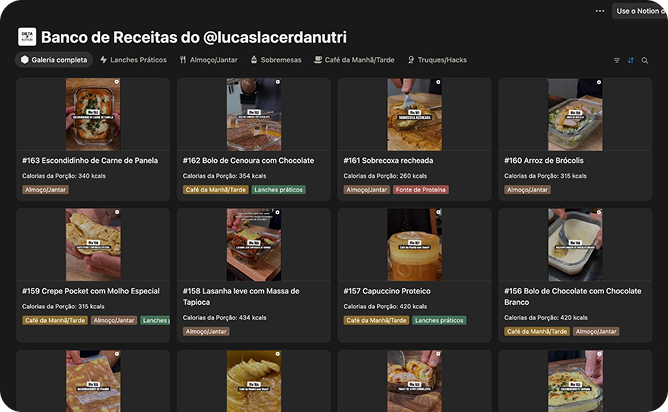Screen dimensions: 668x412
Task: Switch to Galeria completa view
Action: click(54, 60)
